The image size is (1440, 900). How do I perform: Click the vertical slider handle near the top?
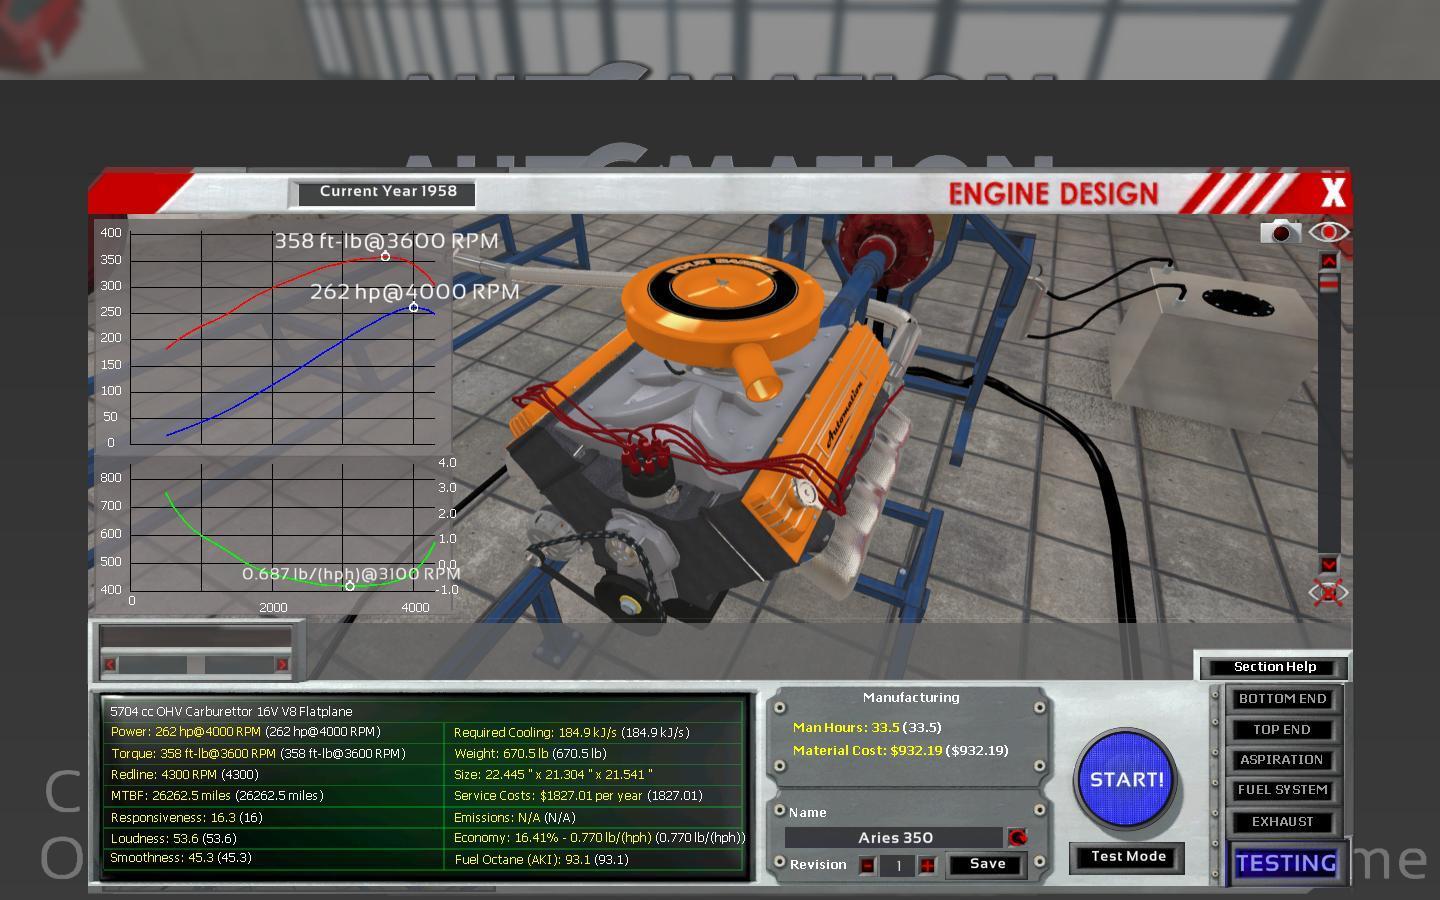(1328, 284)
